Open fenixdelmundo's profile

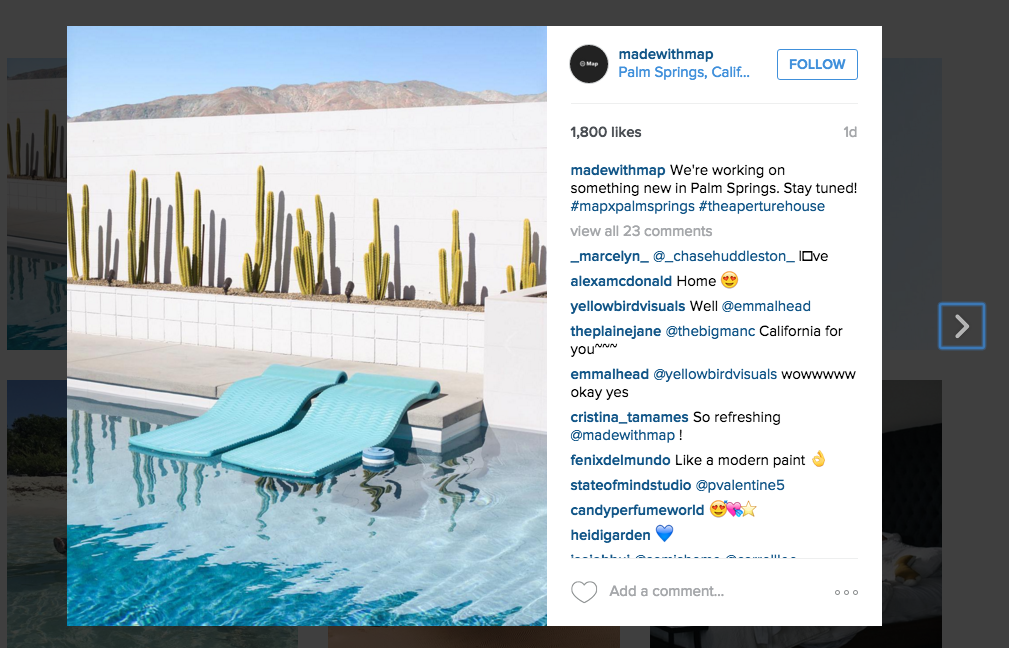(620, 460)
